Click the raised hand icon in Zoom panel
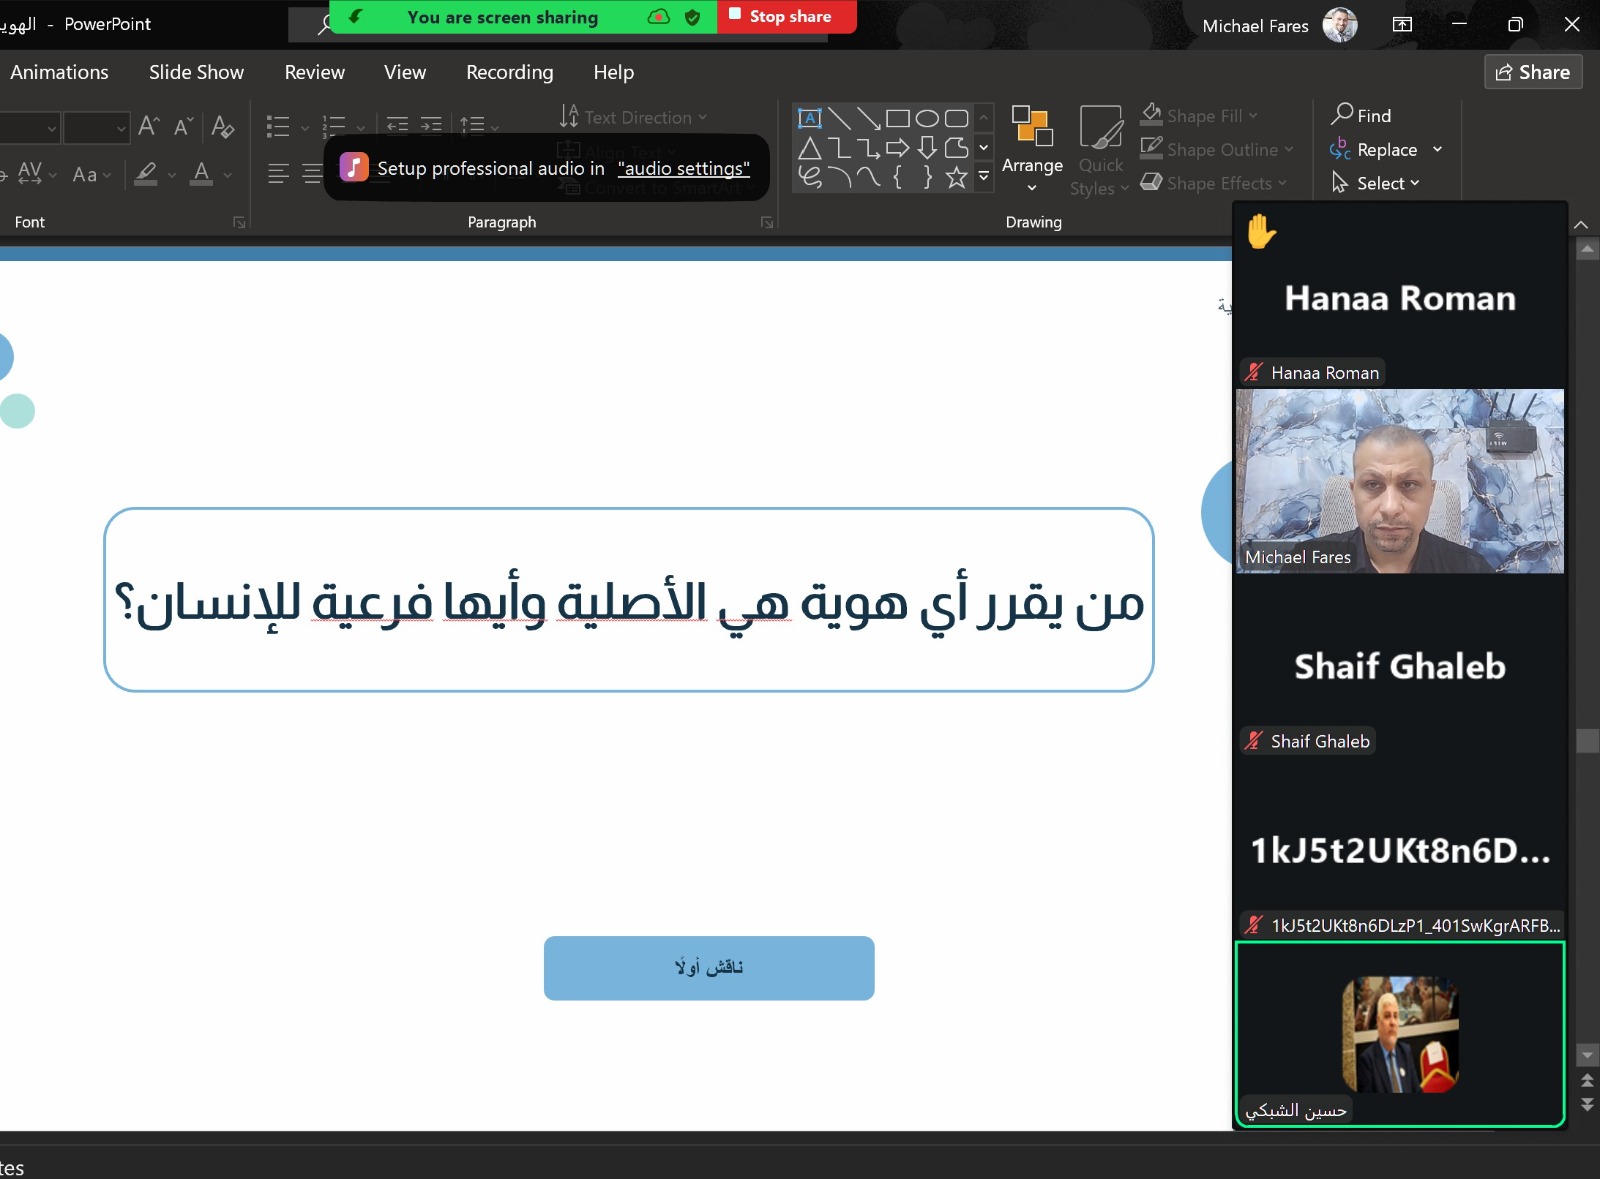The height and width of the screenshot is (1179, 1600). (x=1261, y=231)
